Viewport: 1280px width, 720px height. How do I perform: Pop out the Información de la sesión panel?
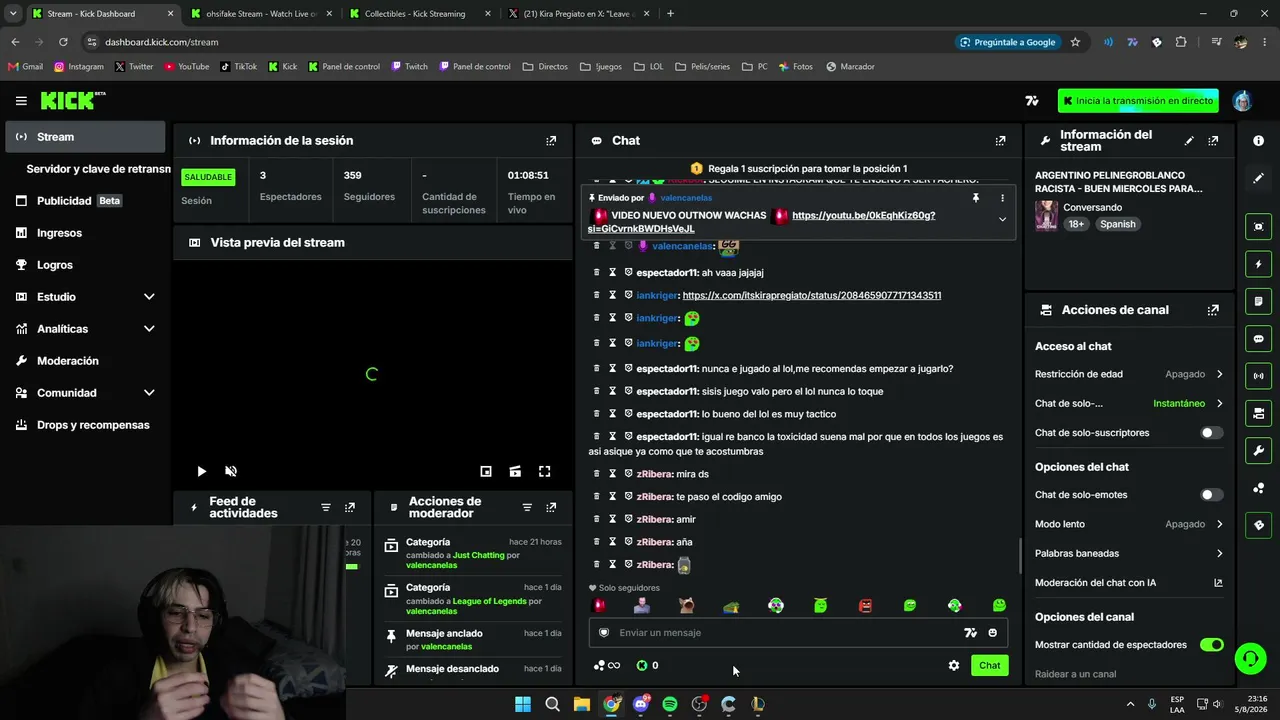(551, 141)
